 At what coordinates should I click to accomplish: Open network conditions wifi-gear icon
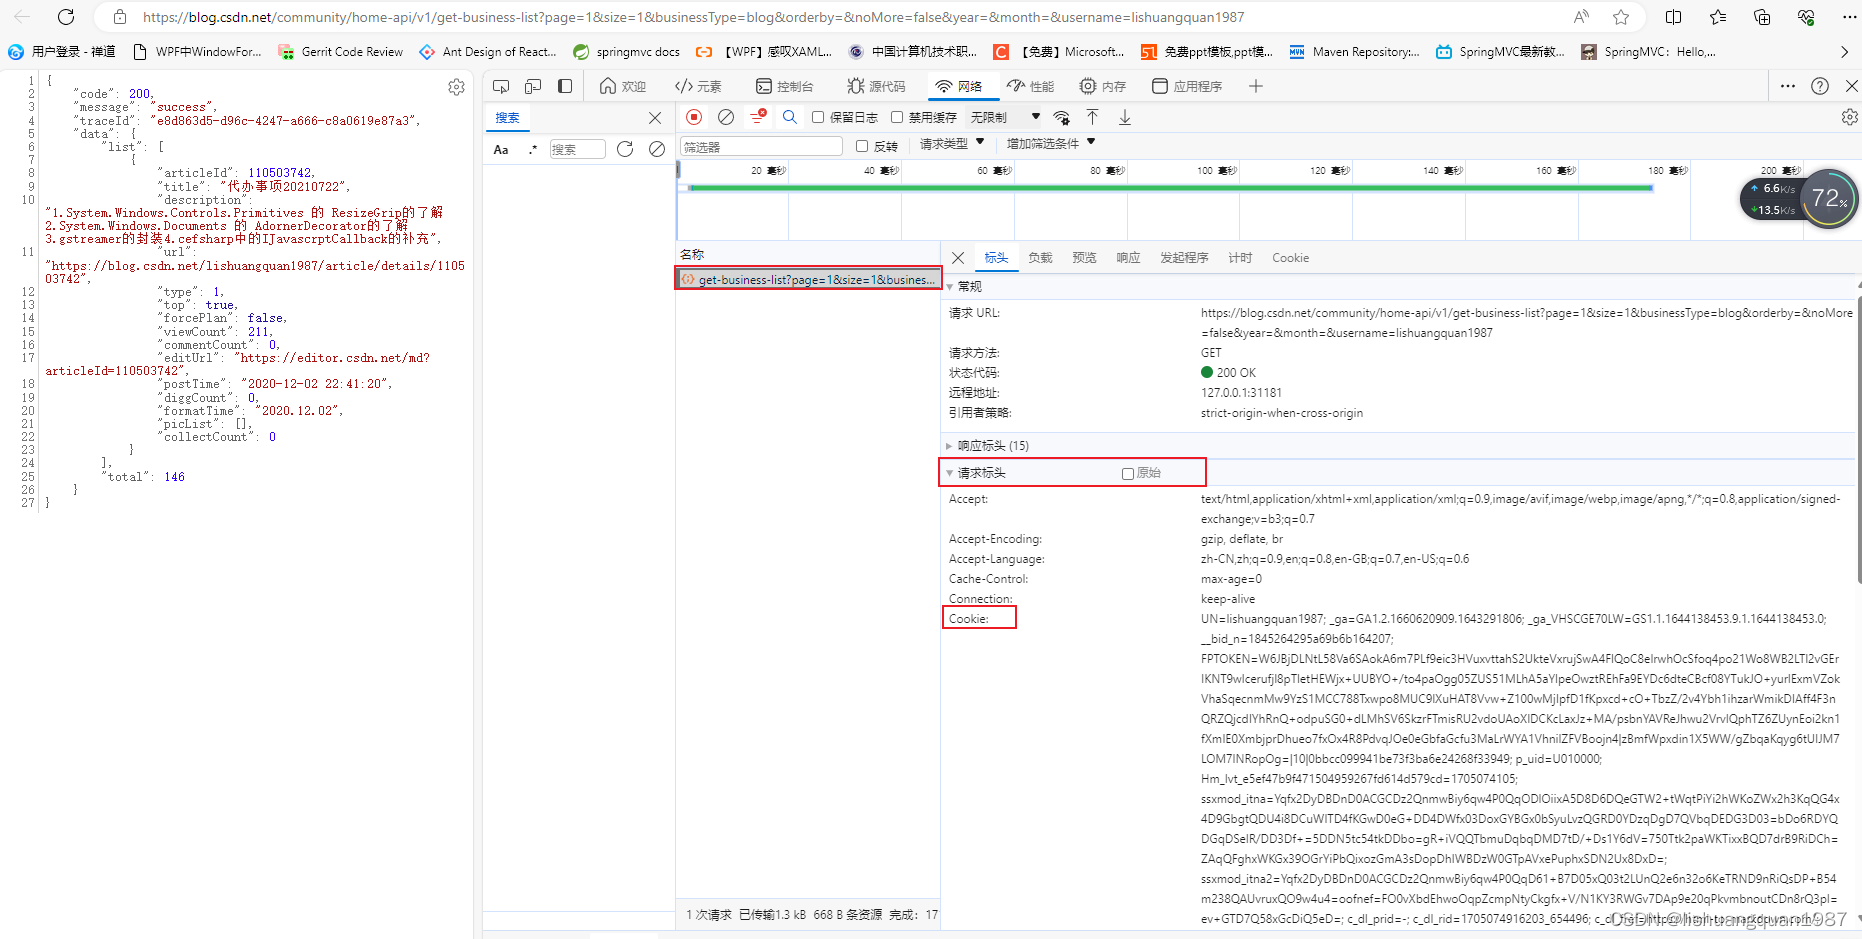click(x=1062, y=117)
